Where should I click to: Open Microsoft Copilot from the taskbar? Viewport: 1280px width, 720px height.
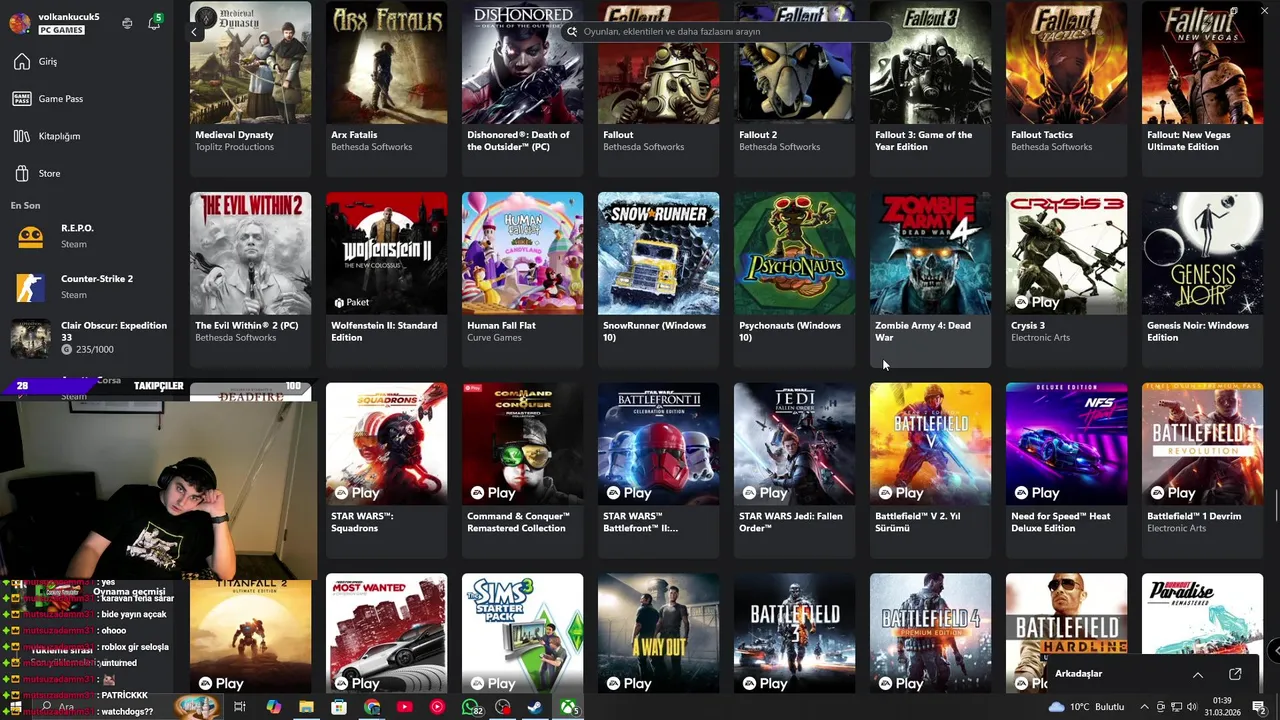273,707
